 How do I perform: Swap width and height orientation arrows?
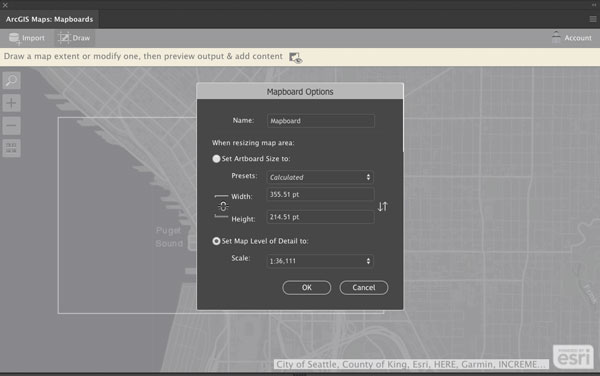(383, 207)
